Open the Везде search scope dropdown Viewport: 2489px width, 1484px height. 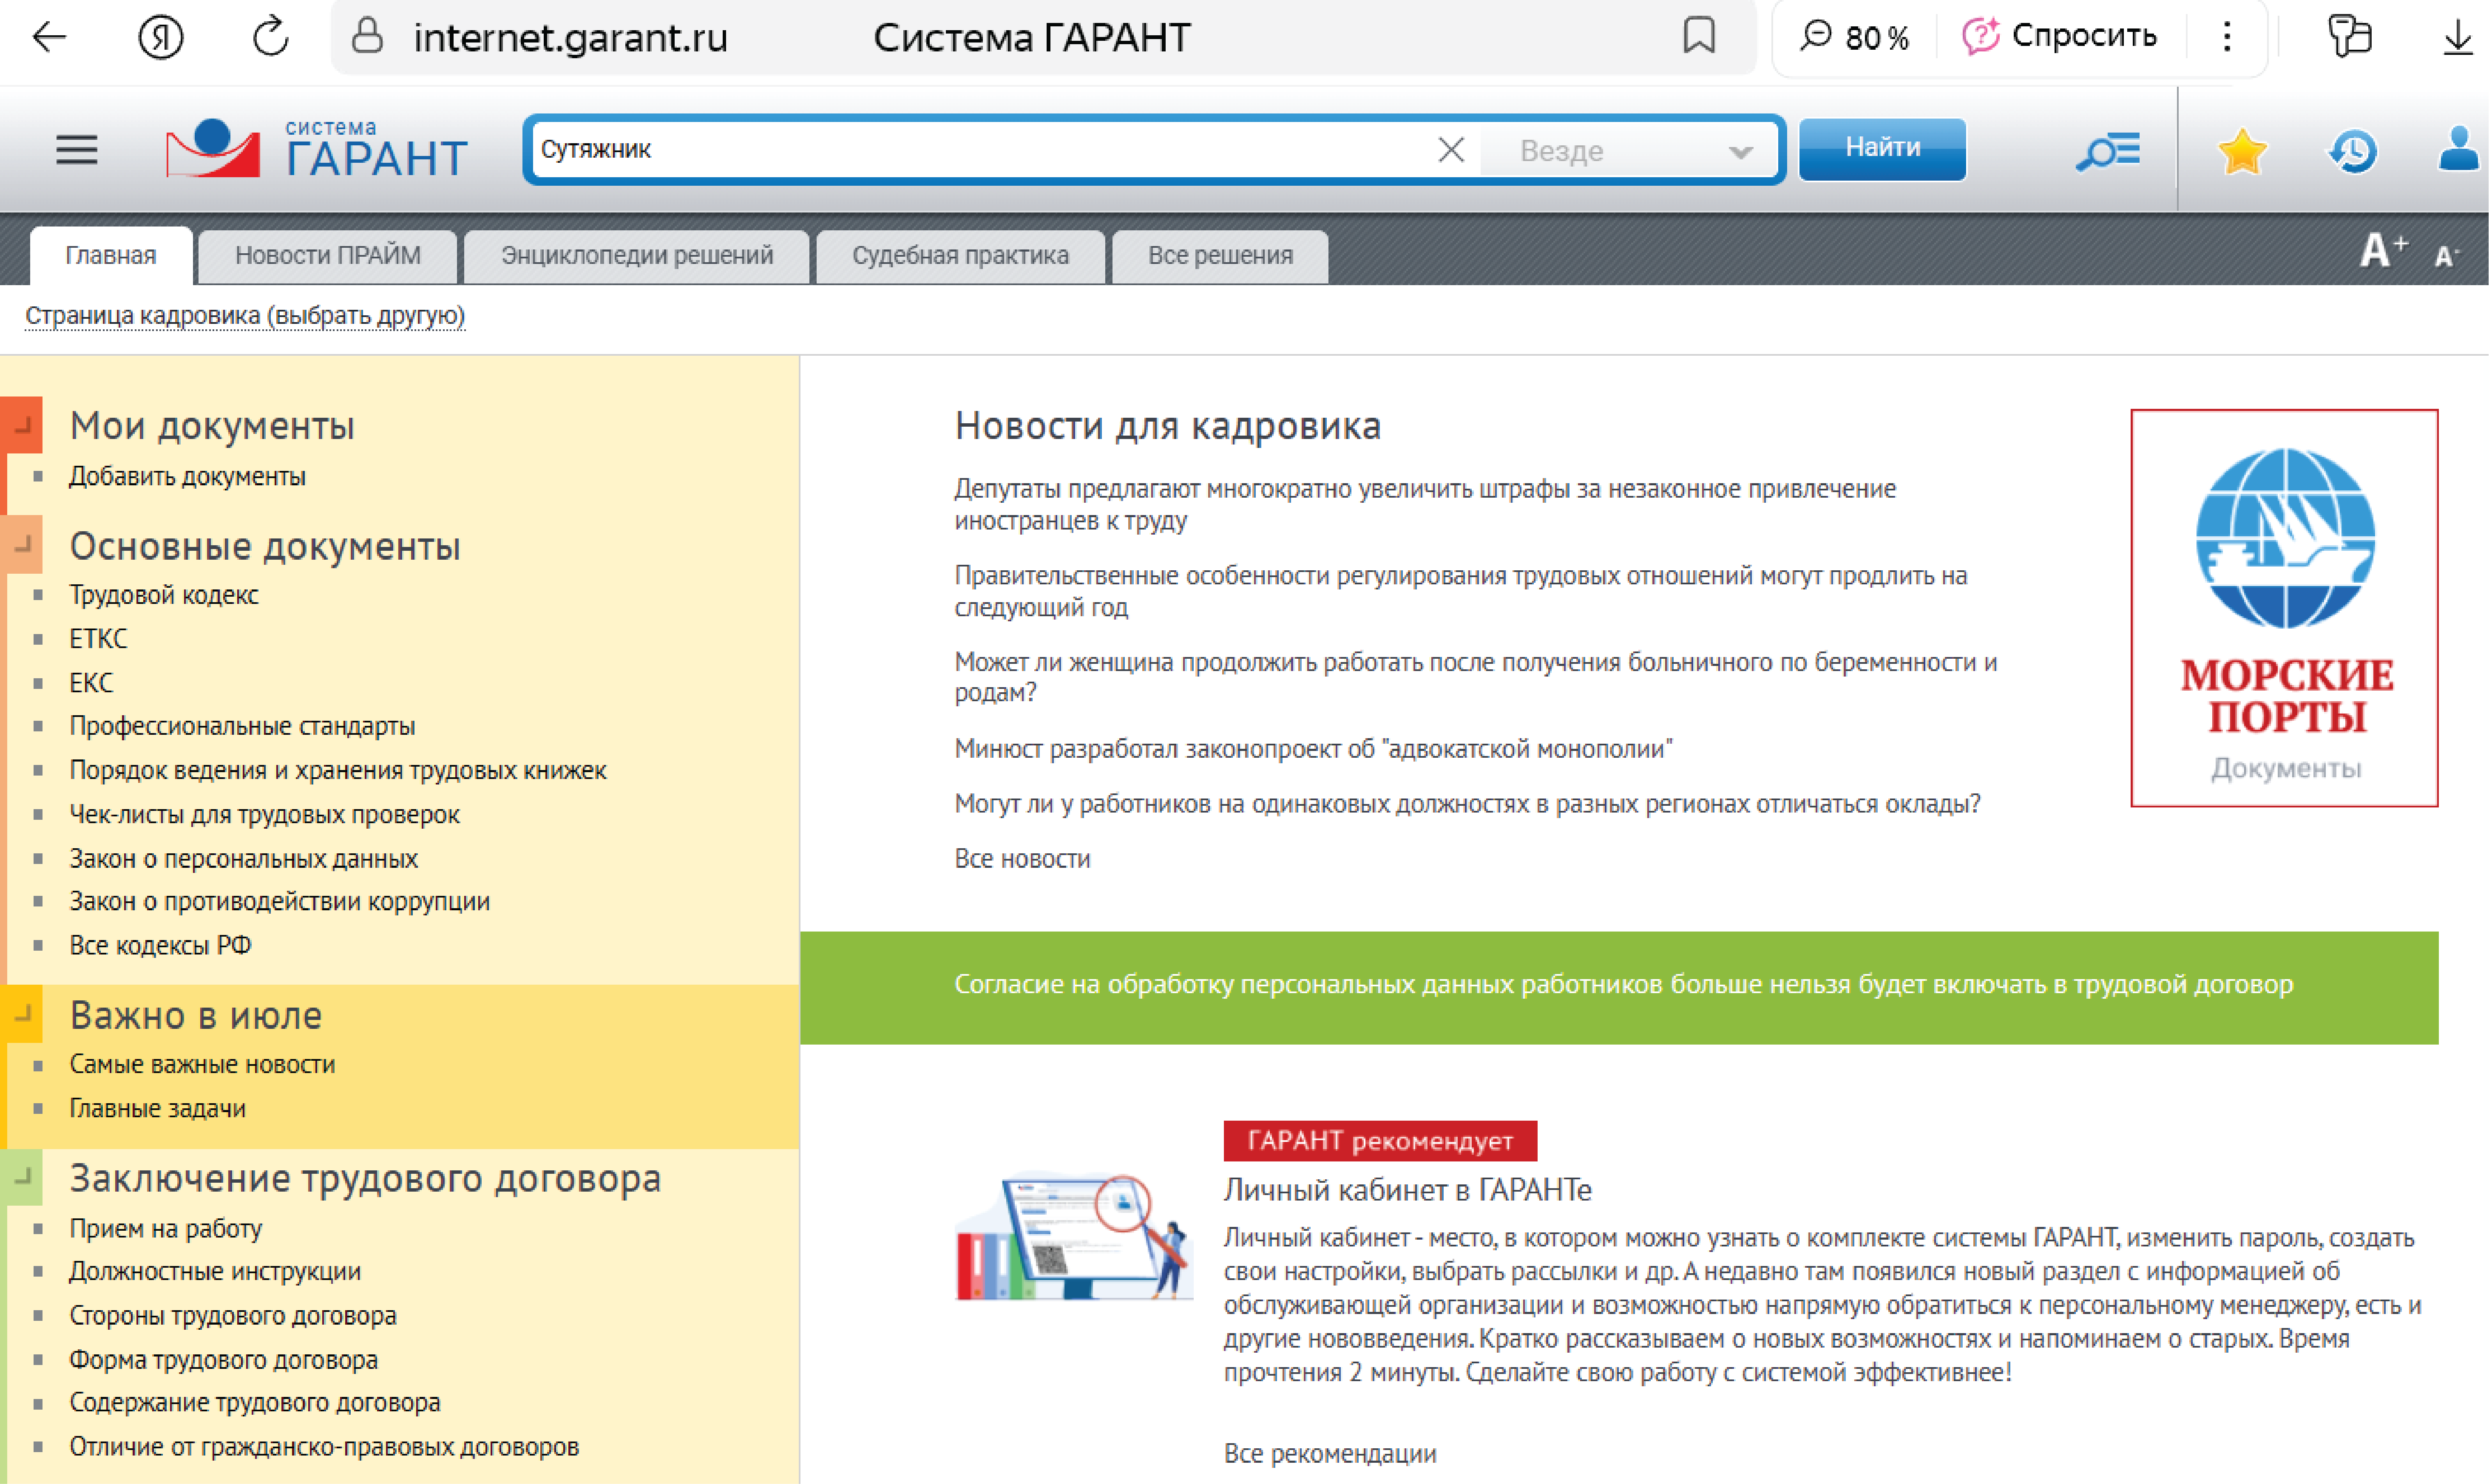pyautogui.click(x=1629, y=151)
